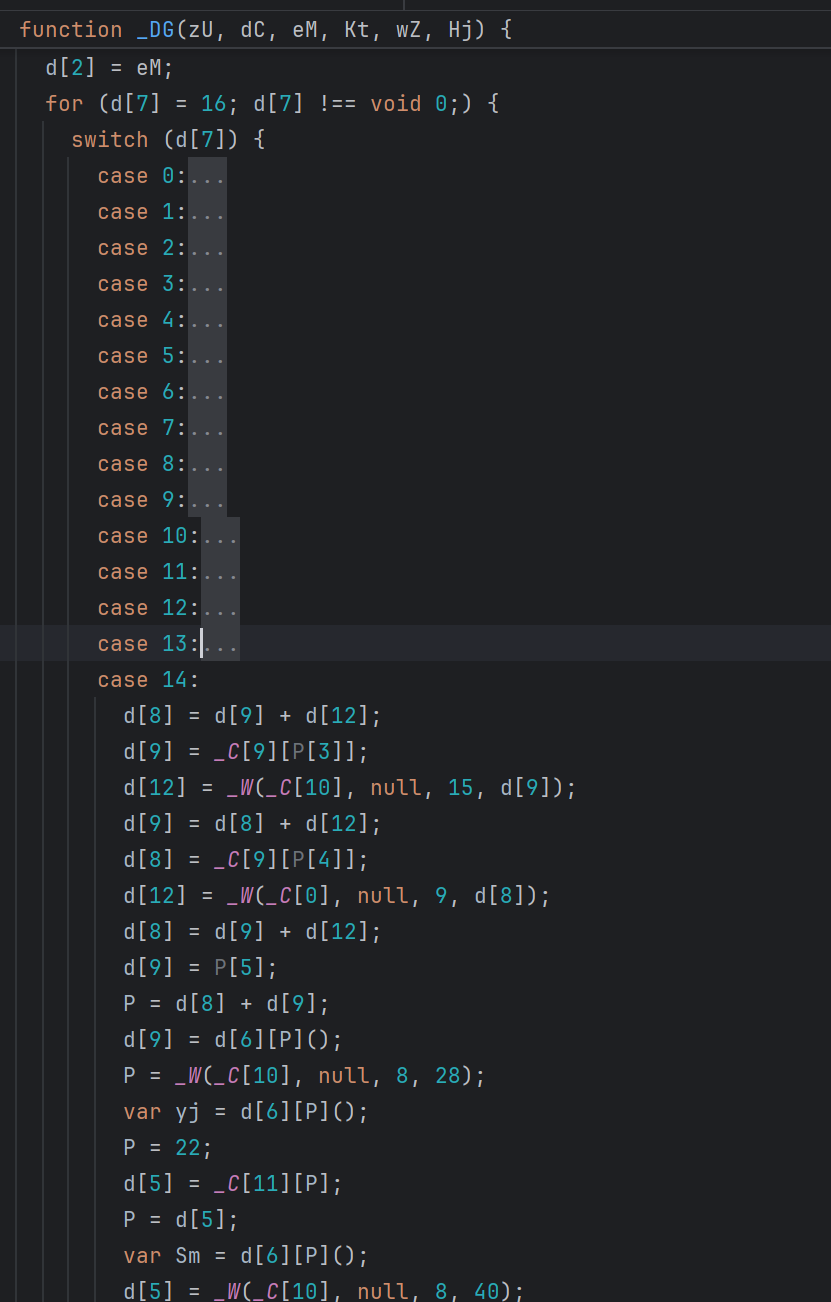
Task: Click the line 'd[9] = _C[9][P[3]];'
Action: pyautogui.click(x=246, y=752)
